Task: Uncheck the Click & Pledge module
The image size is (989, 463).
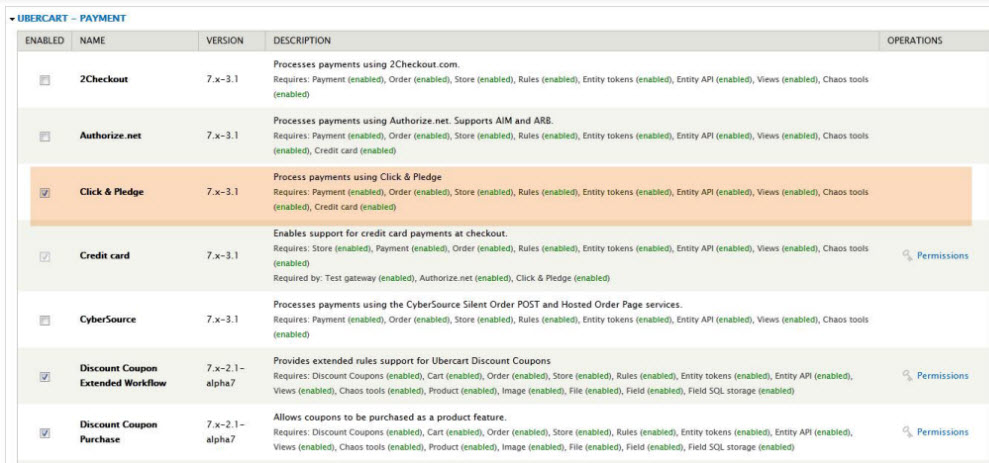Action: [45, 193]
